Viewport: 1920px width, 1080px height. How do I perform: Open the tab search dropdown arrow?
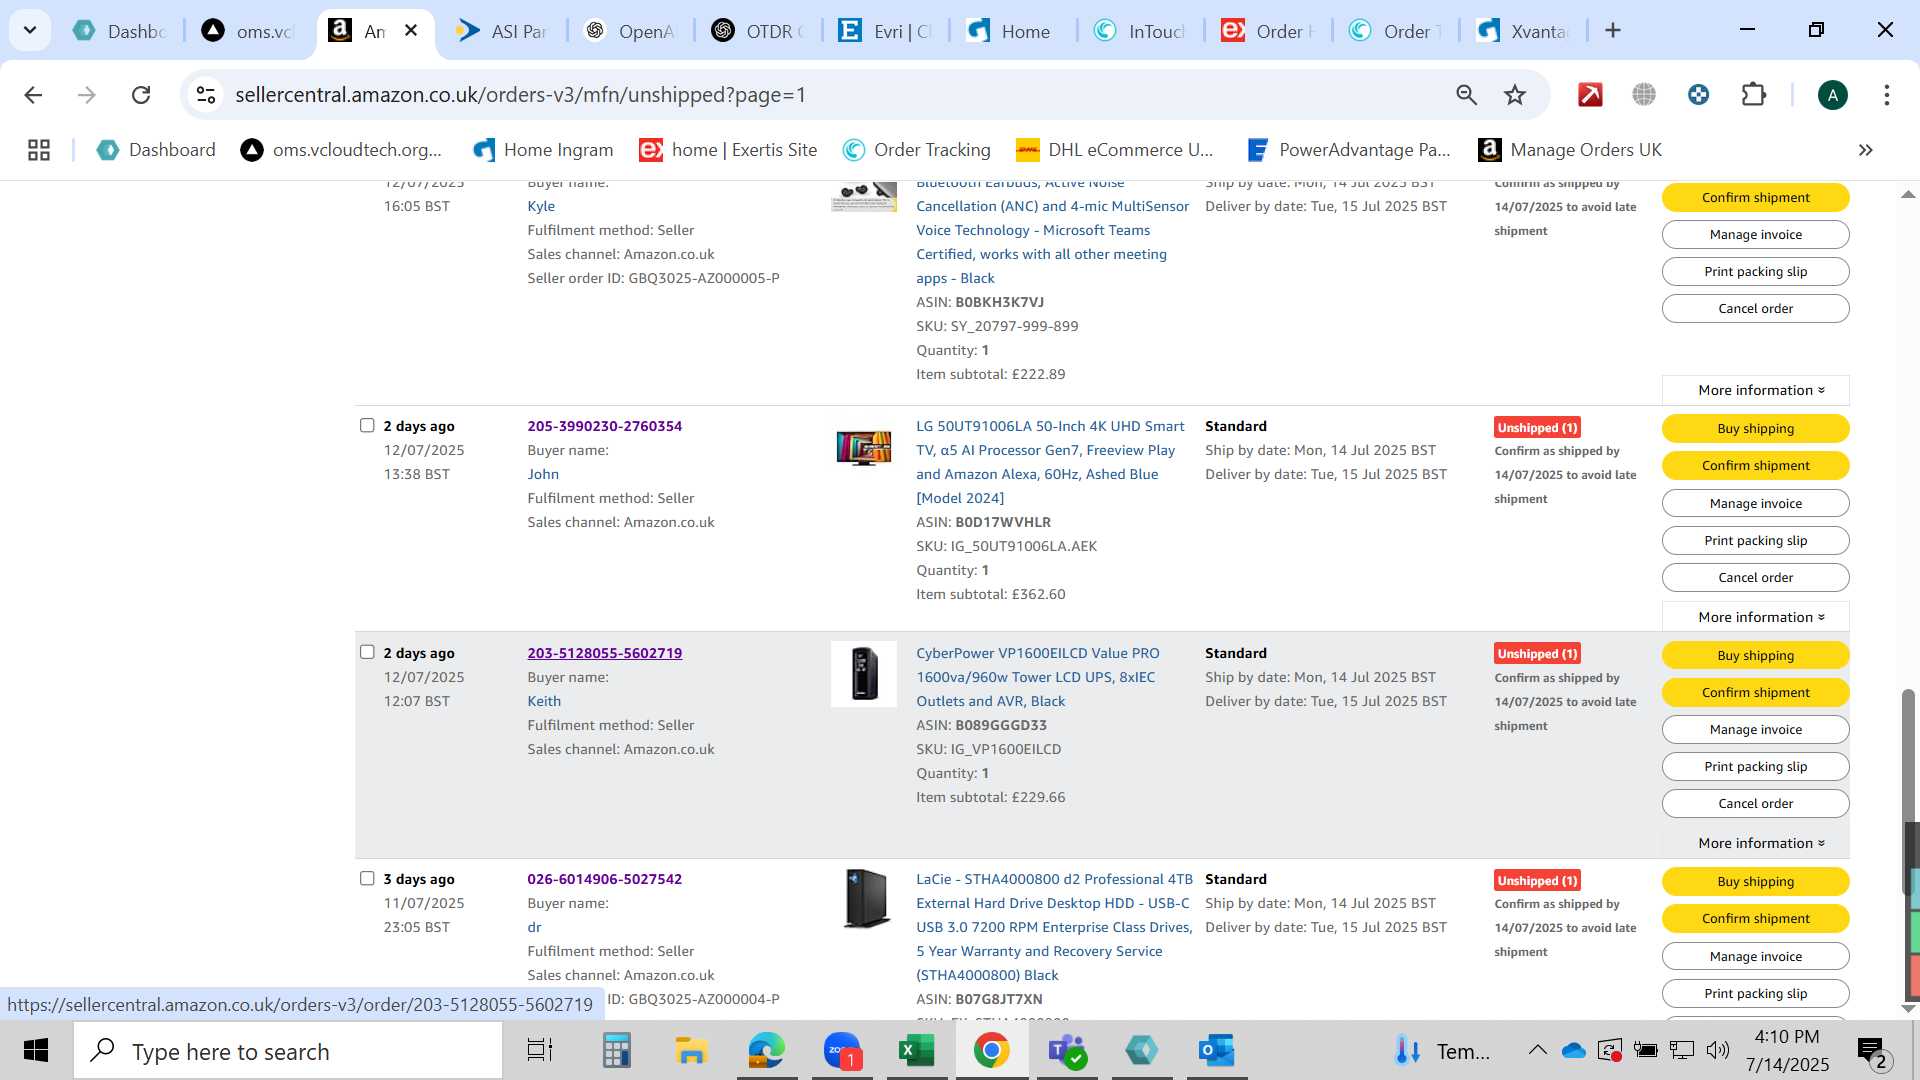[x=30, y=30]
